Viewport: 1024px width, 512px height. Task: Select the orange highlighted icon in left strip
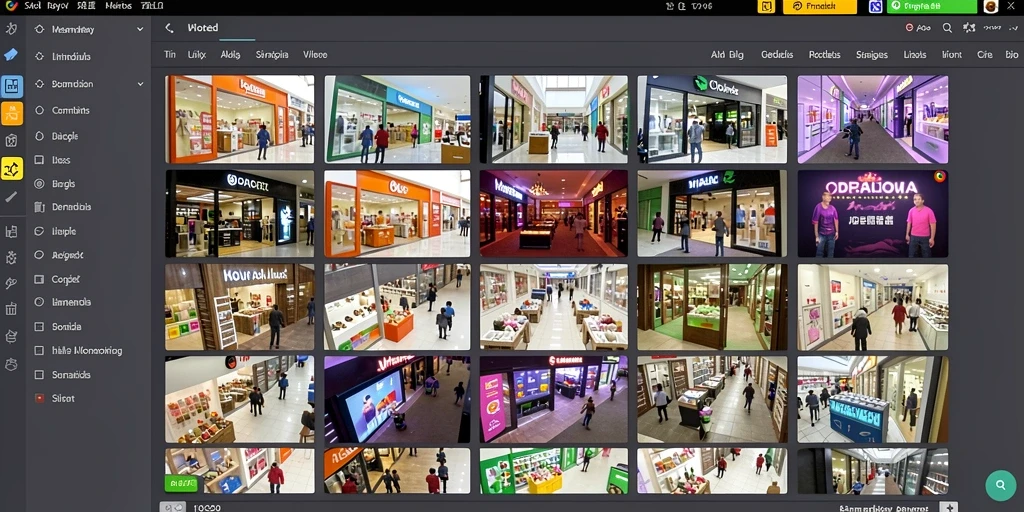(x=12, y=114)
